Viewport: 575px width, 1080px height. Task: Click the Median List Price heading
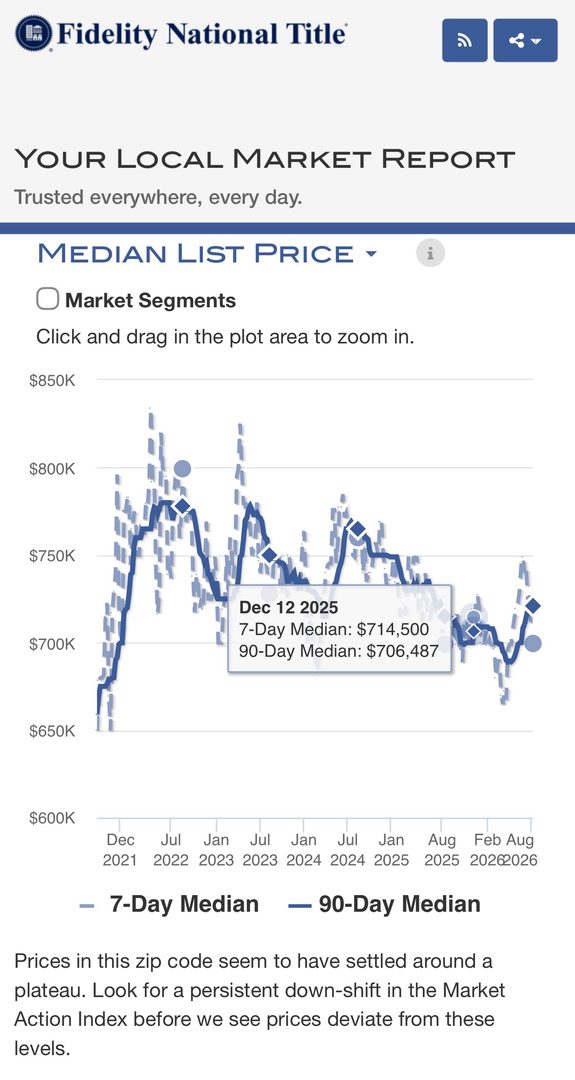tap(196, 253)
